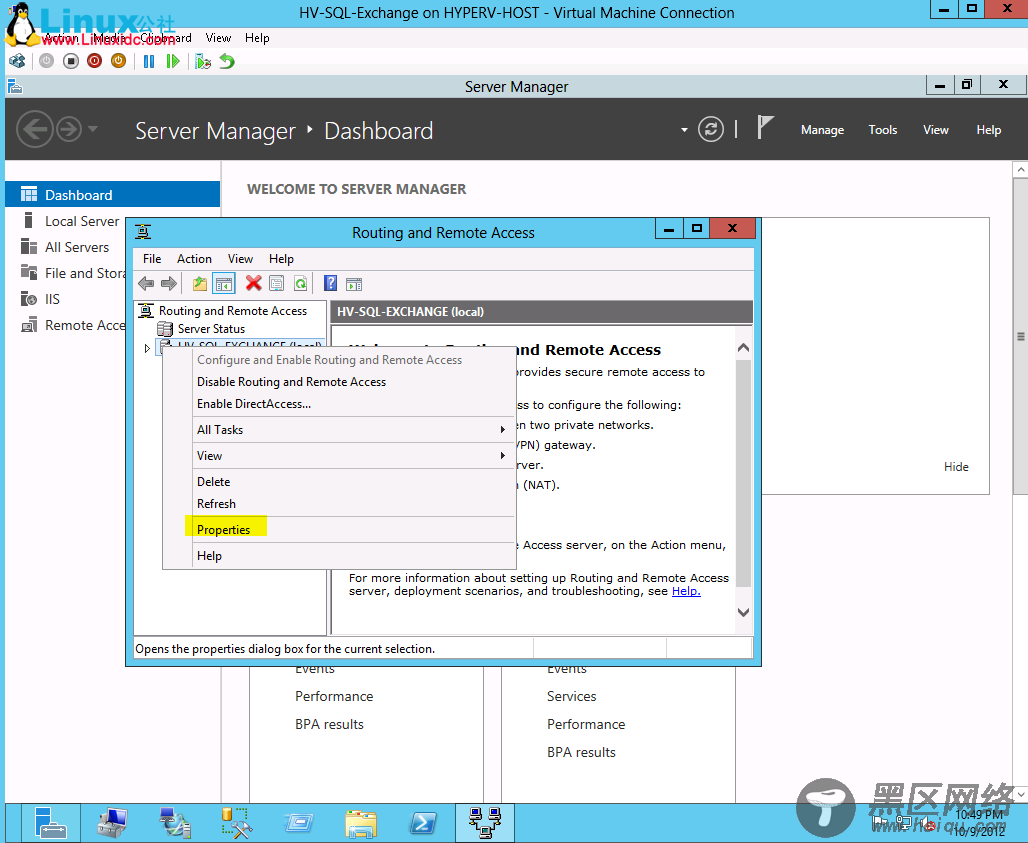Click the orange Save VM state icon
This screenshot has width=1028, height=843.
coord(118,62)
